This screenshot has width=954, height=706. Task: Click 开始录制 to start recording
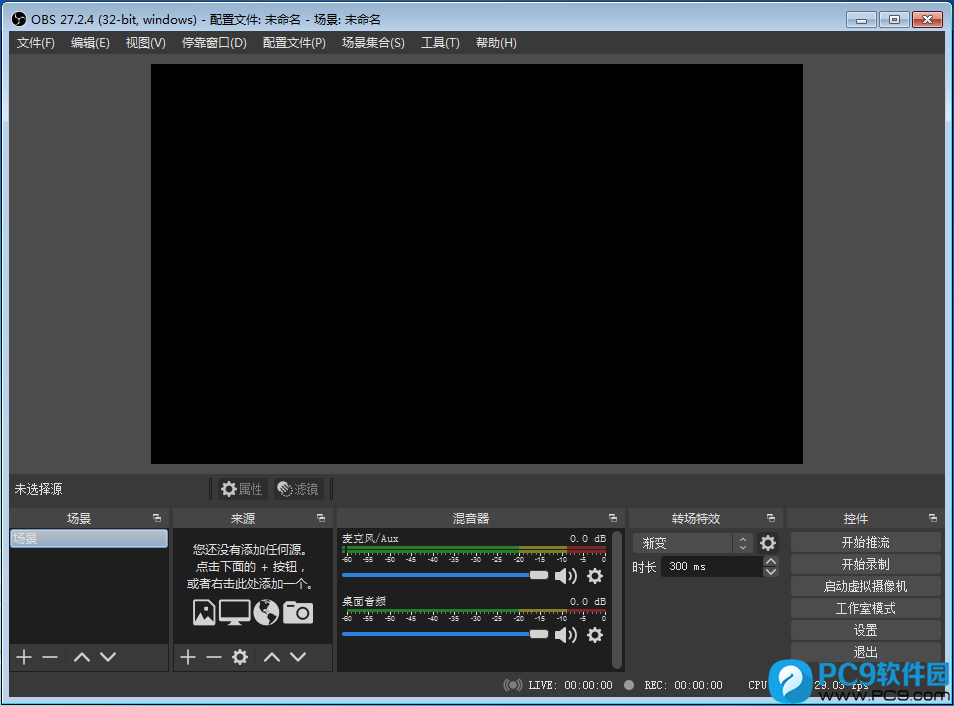pos(865,564)
